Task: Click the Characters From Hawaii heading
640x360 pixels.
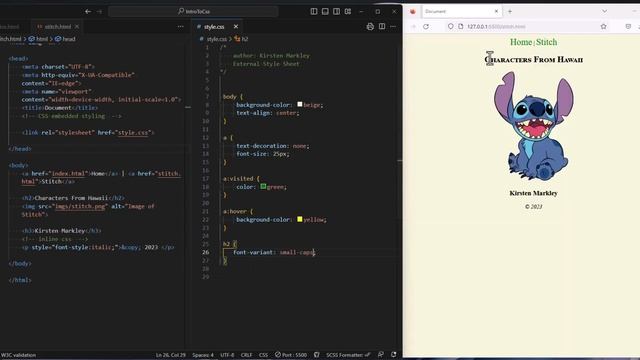Action: click(x=533, y=60)
